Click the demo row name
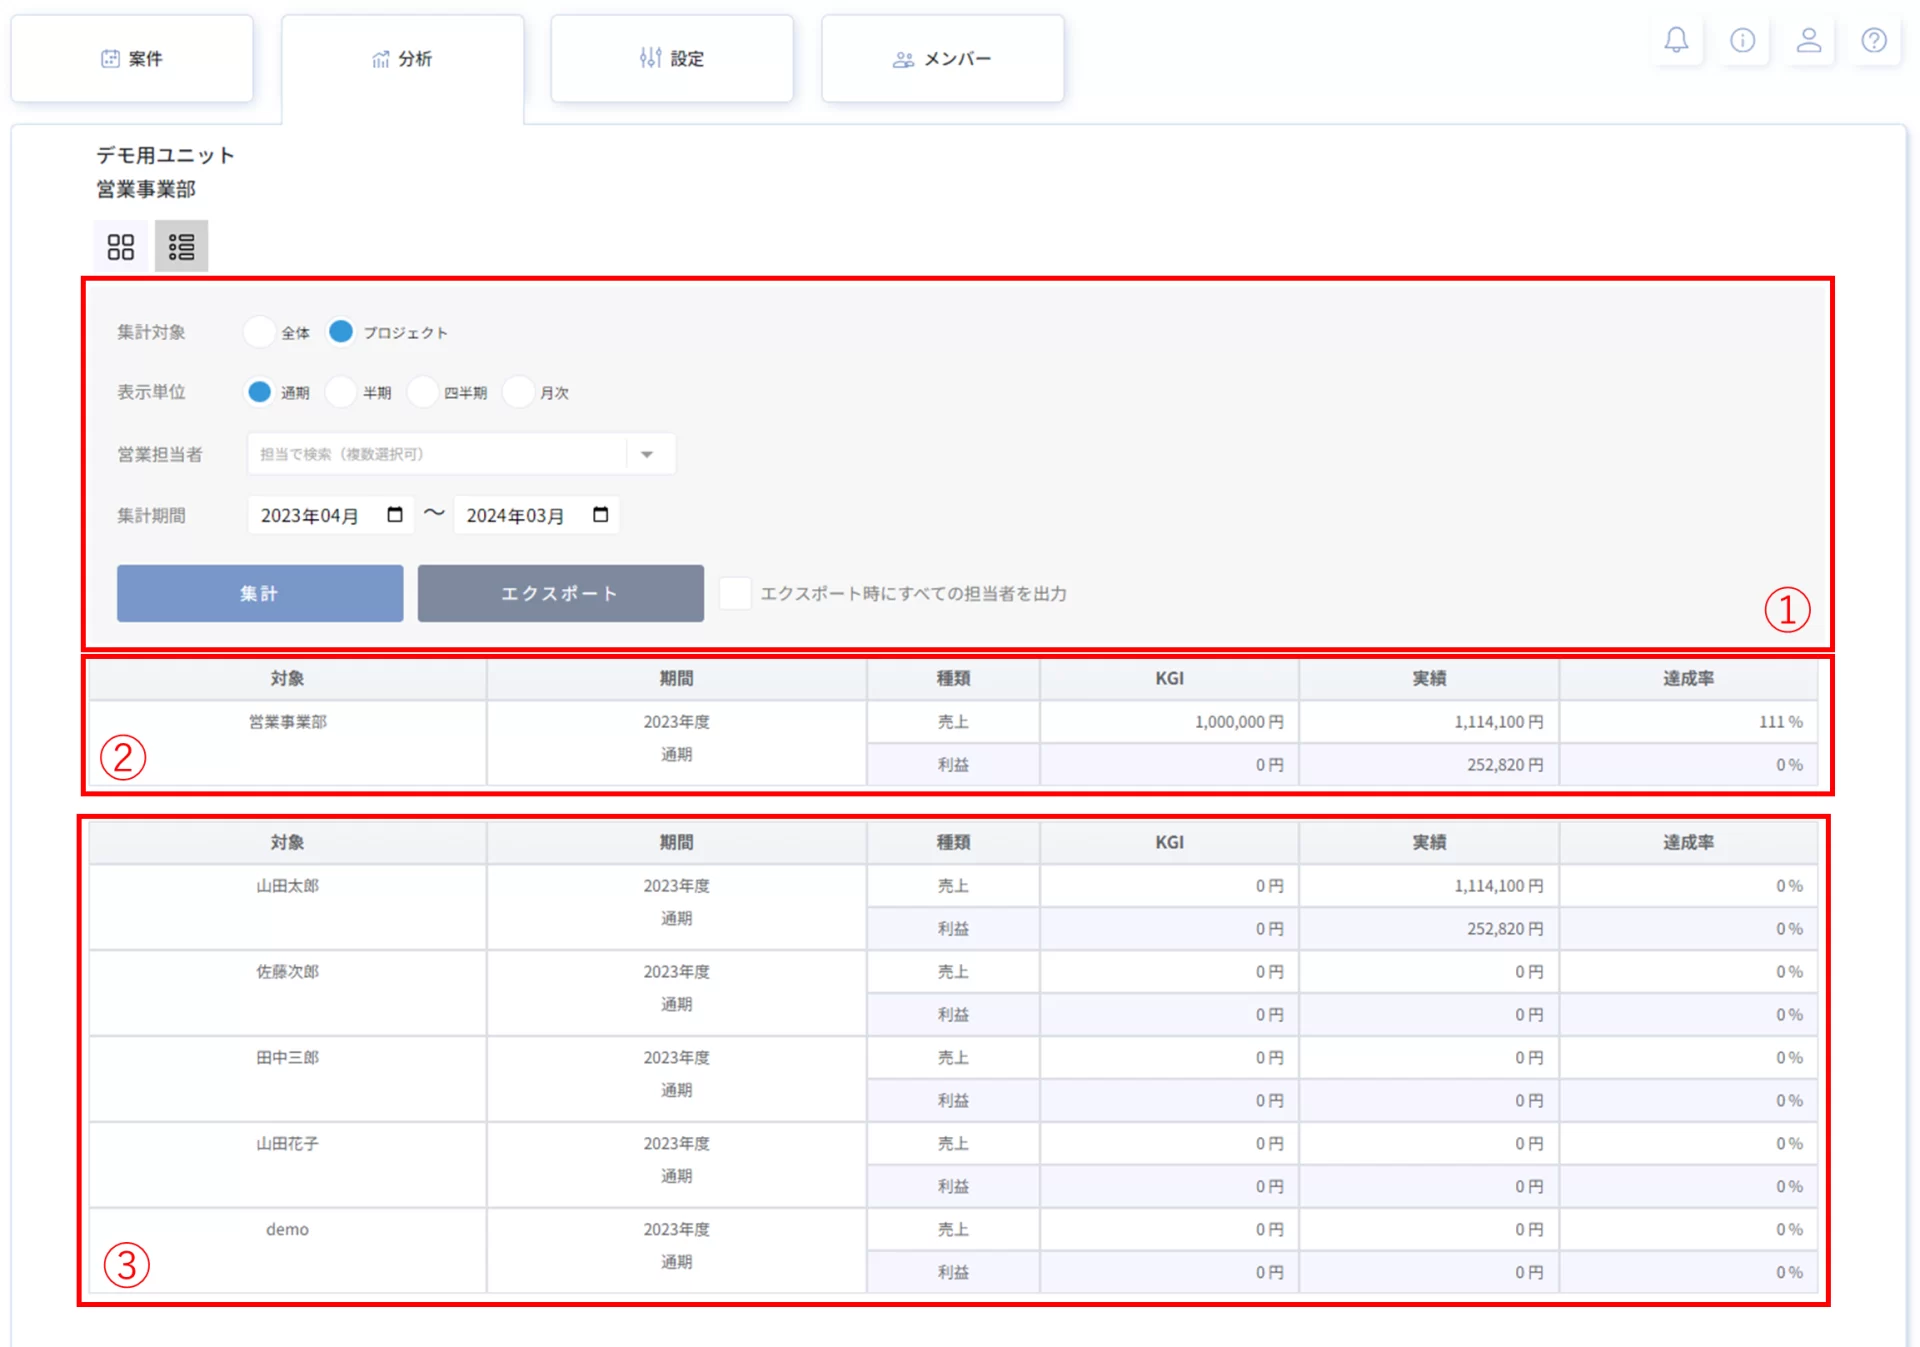The width and height of the screenshot is (1920, 1347). (x=288, y=1230)
